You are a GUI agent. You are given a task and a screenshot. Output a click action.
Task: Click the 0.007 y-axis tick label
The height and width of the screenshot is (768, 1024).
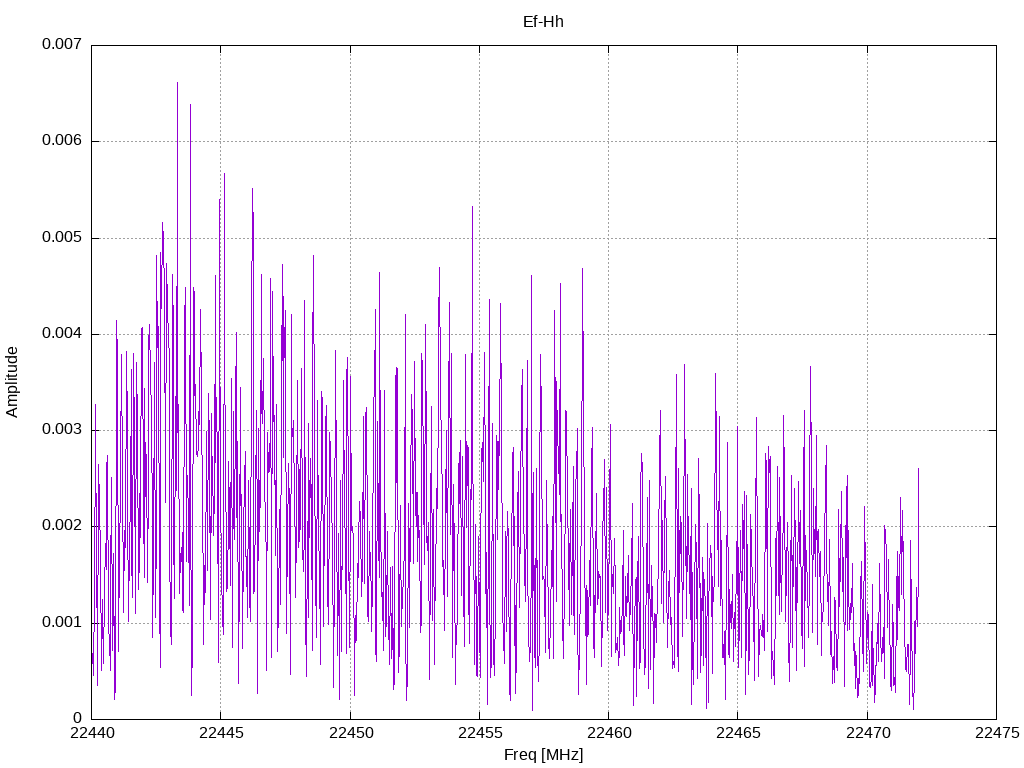click(62, 44)
